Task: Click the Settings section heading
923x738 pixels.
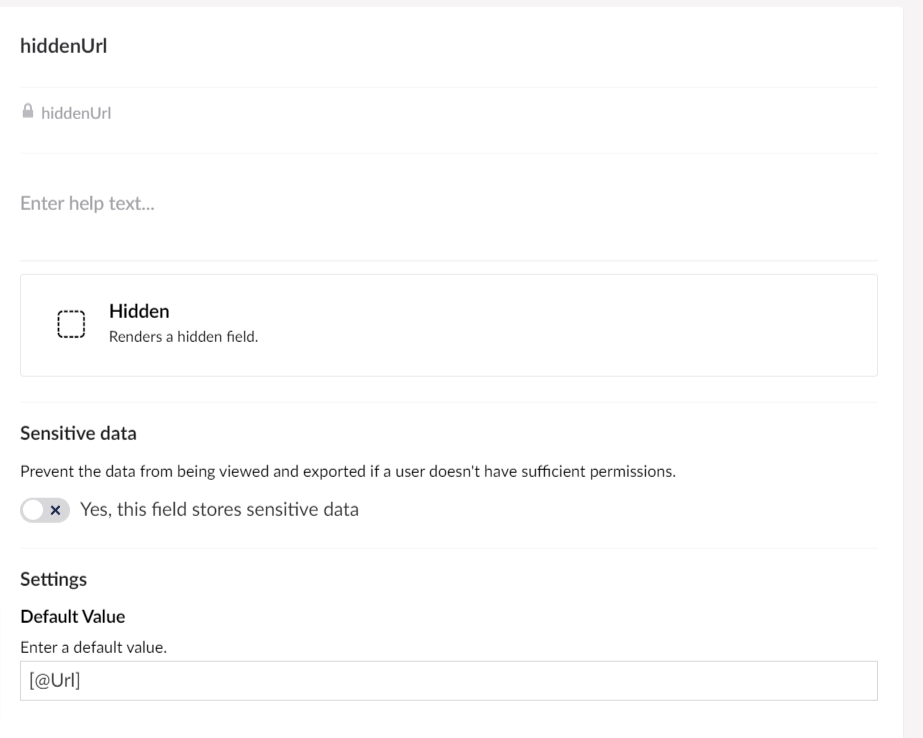Action: click(x=54, y=579)
